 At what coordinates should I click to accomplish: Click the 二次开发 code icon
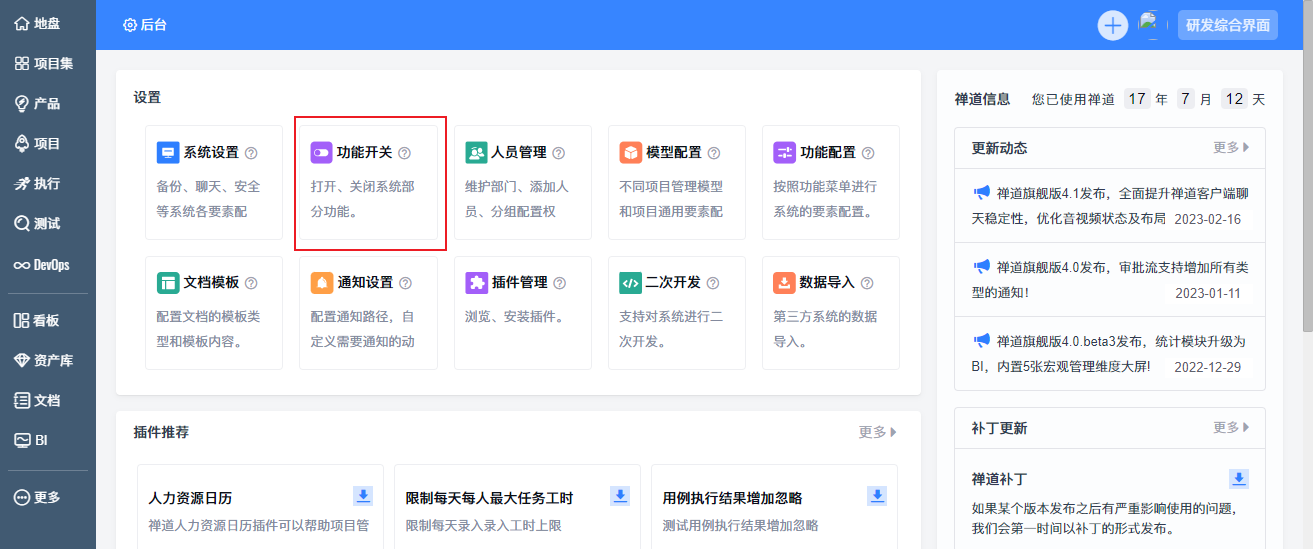click(x=630, y=283)
